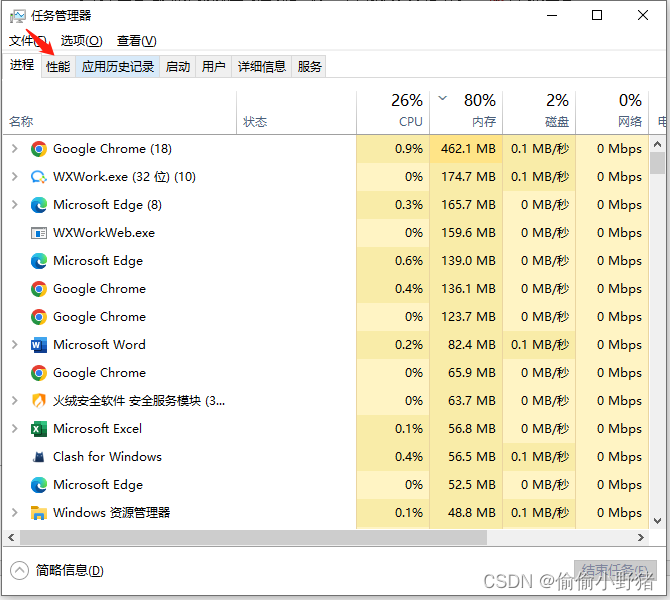The image size is (670, 600).
Task: Switch to the 服务 tab
Action: point(309,67)
